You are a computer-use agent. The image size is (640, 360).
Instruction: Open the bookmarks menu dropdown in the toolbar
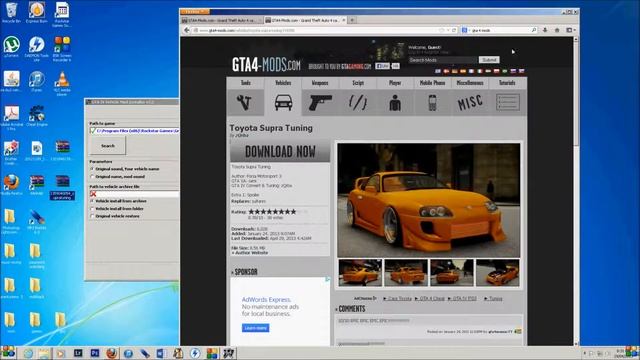click(570, 30)
